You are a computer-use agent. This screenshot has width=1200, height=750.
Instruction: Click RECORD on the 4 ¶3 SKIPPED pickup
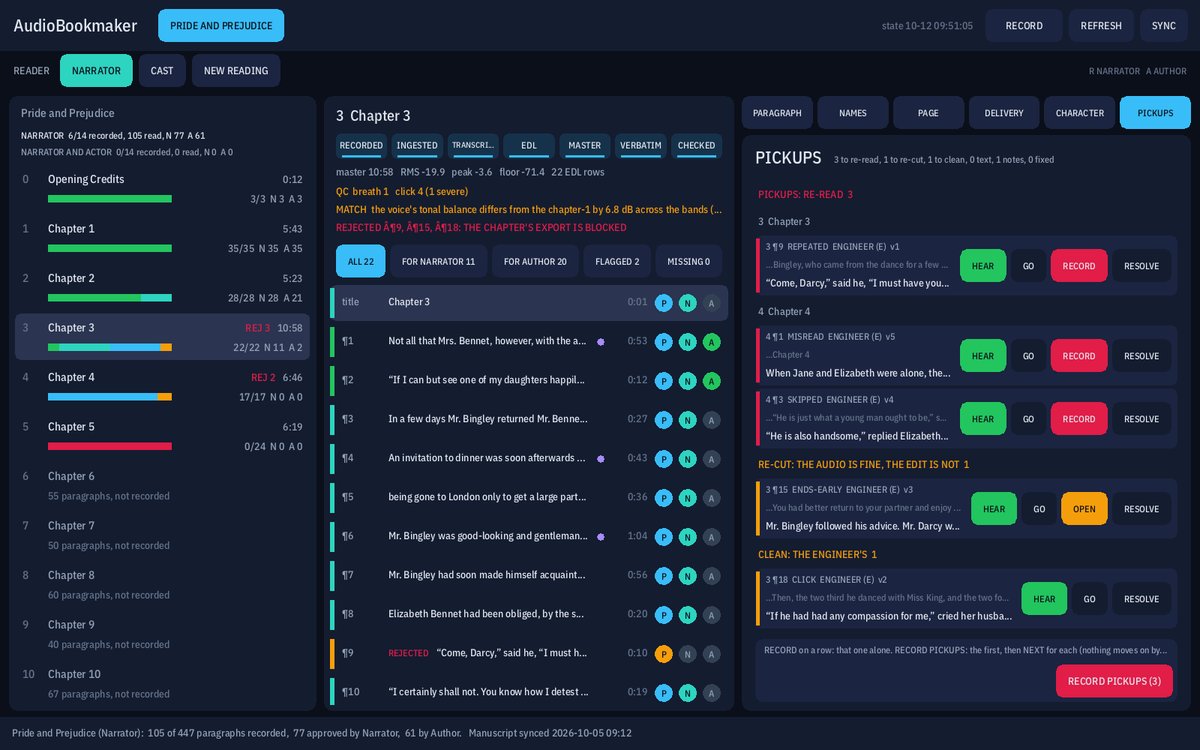coord(1079,419)
